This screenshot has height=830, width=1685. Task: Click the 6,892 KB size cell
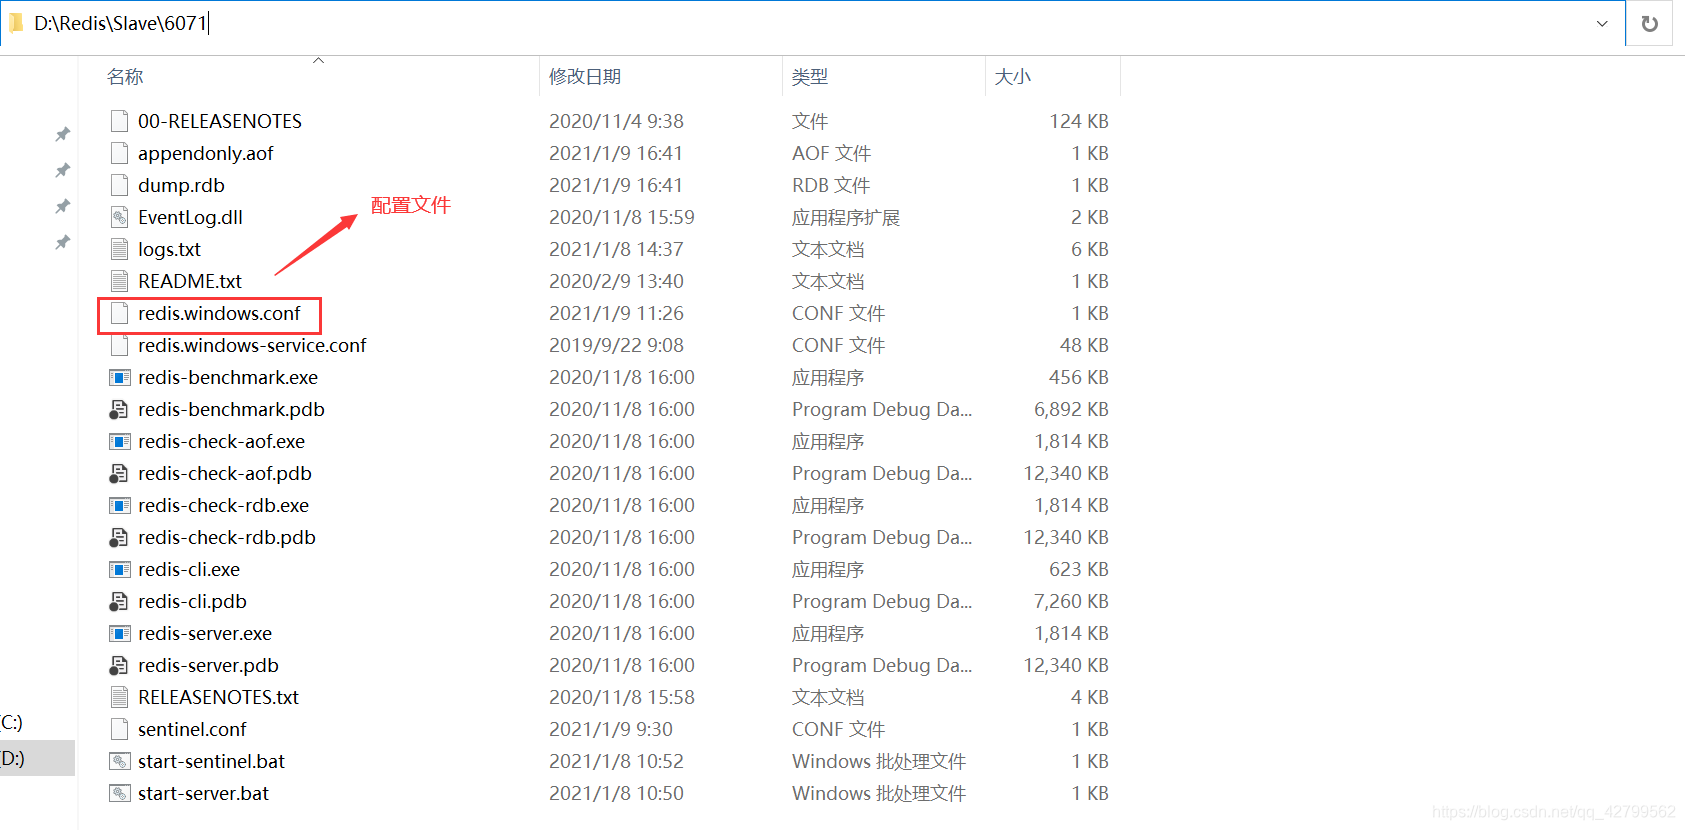click(x=1071, y=409)
